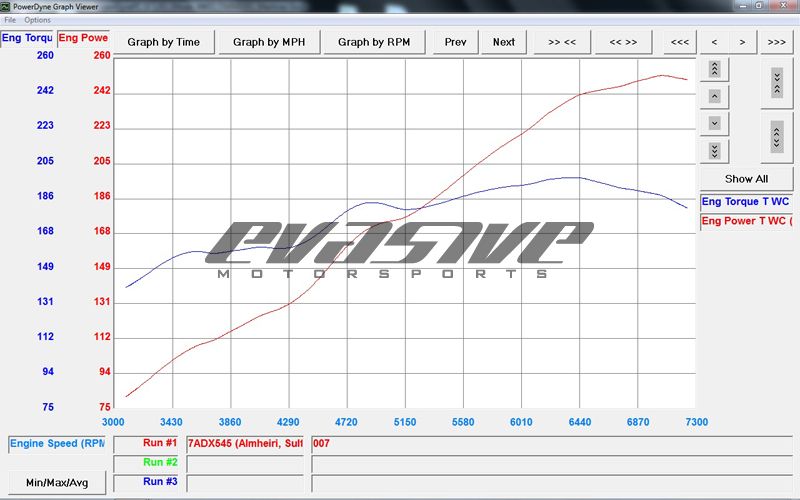Select the Run #1 label
Viewport: 800px width, 500px height.
(x=146, y=444)
